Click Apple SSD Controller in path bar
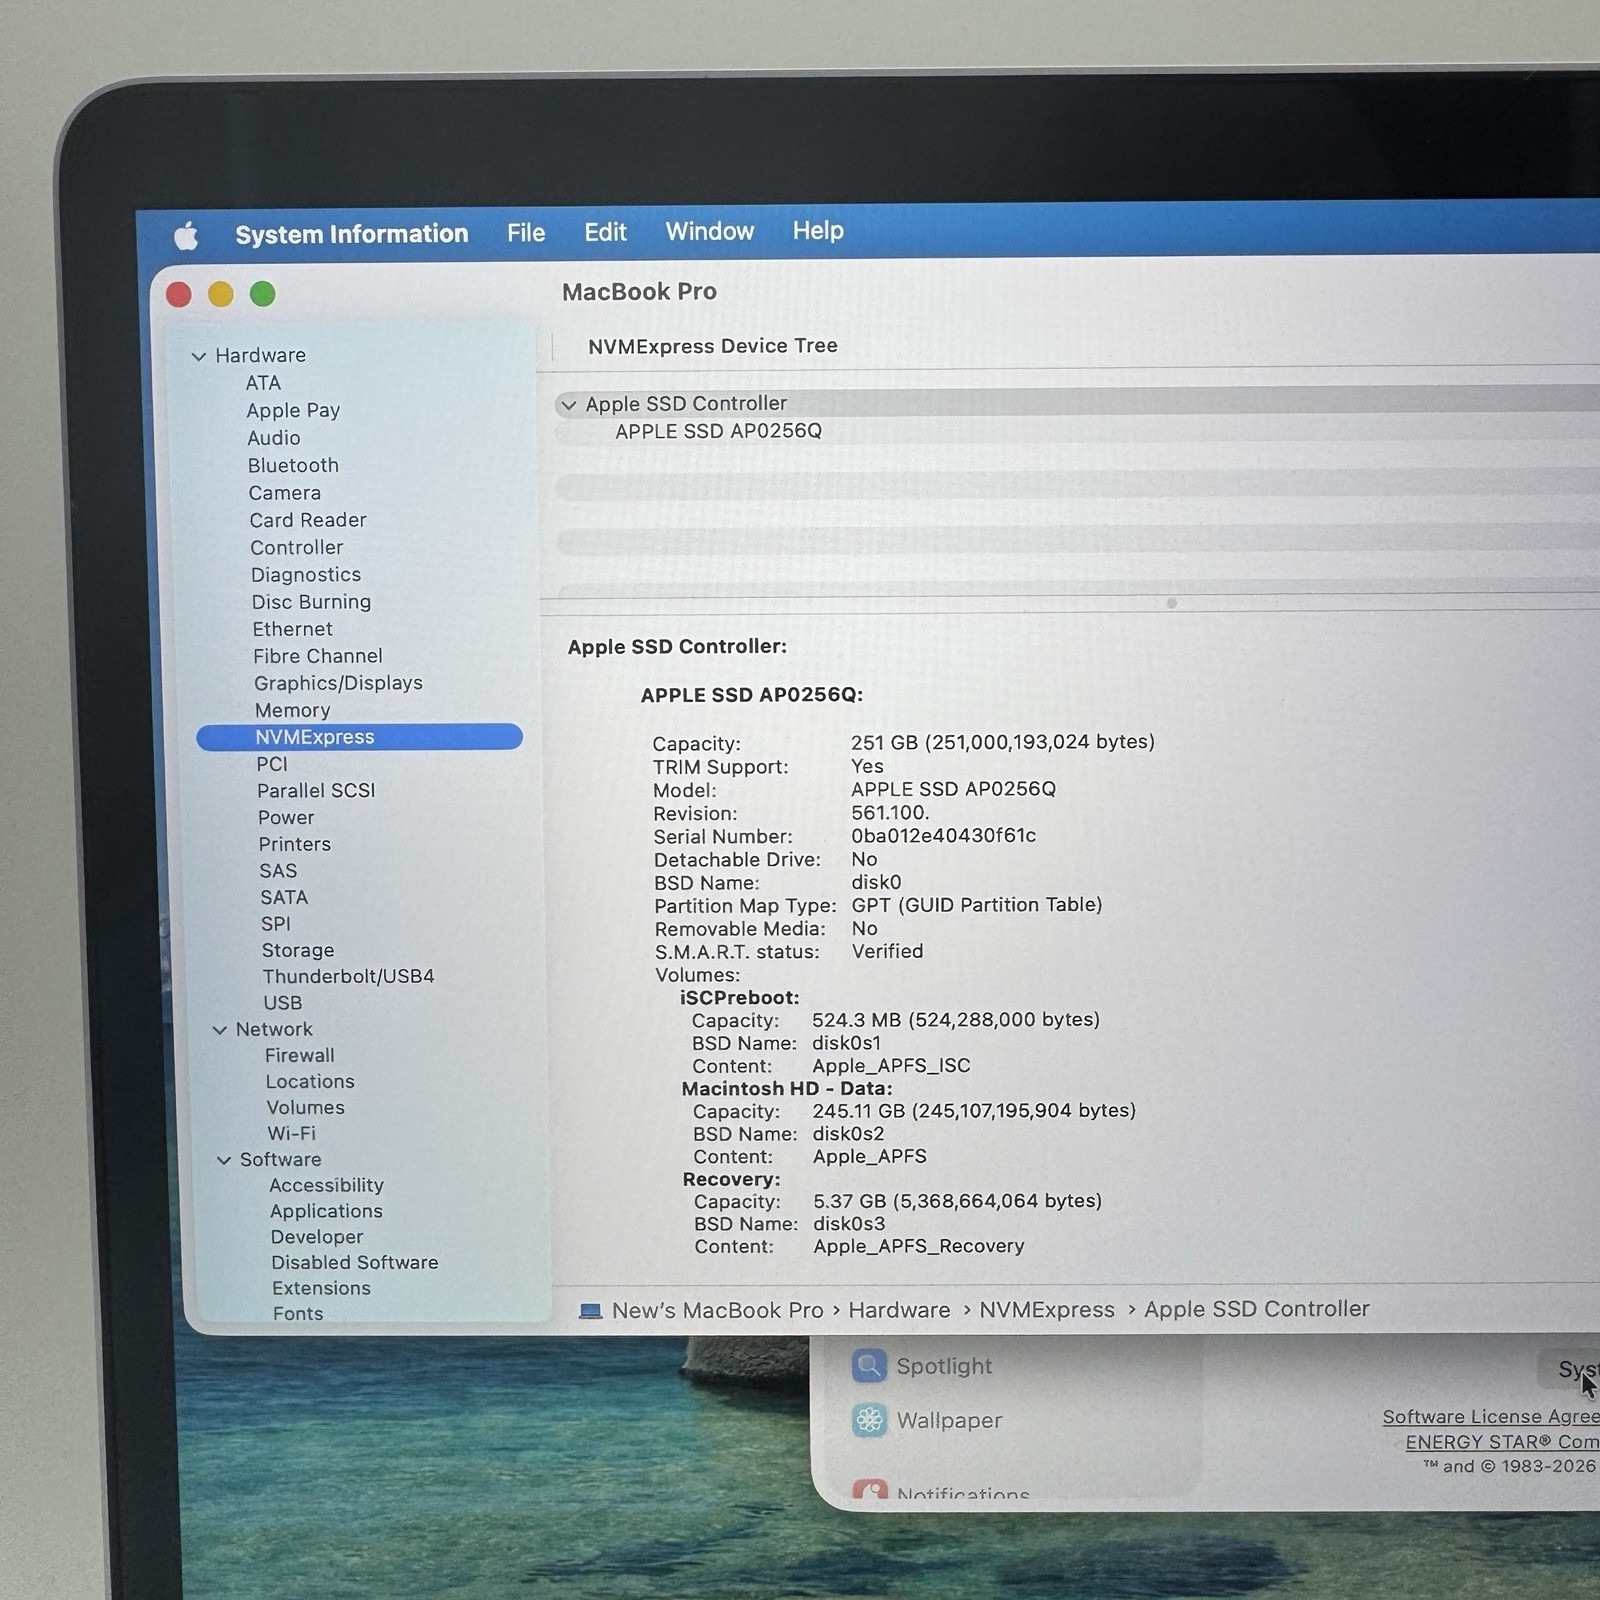Screen dimensions: 1600x1600 click(x=1256, y=1308)
